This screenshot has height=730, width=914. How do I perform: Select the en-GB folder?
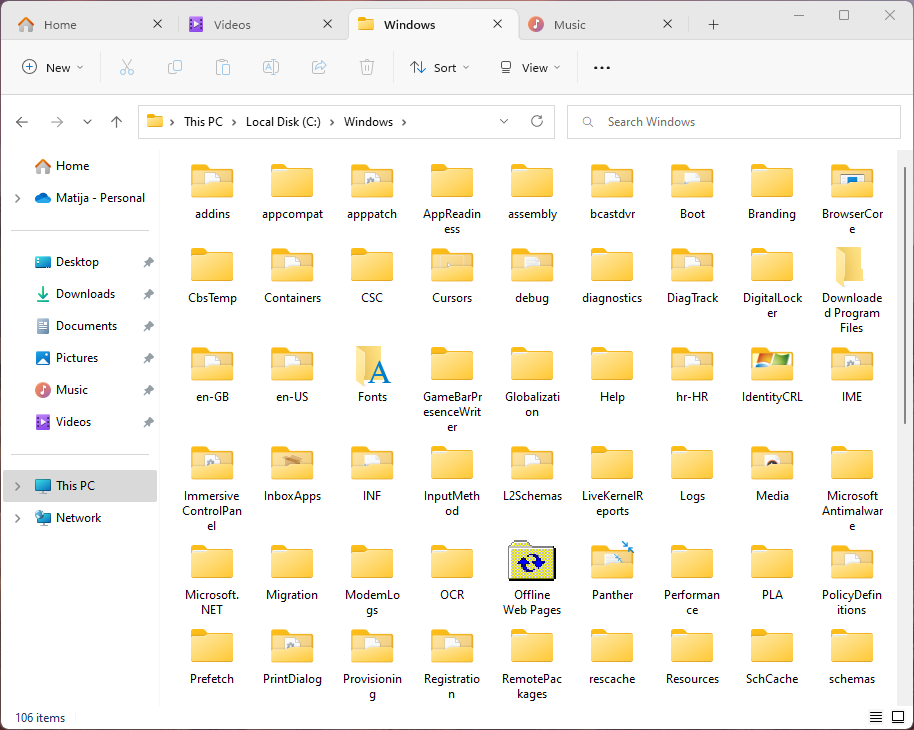[212, 374]
